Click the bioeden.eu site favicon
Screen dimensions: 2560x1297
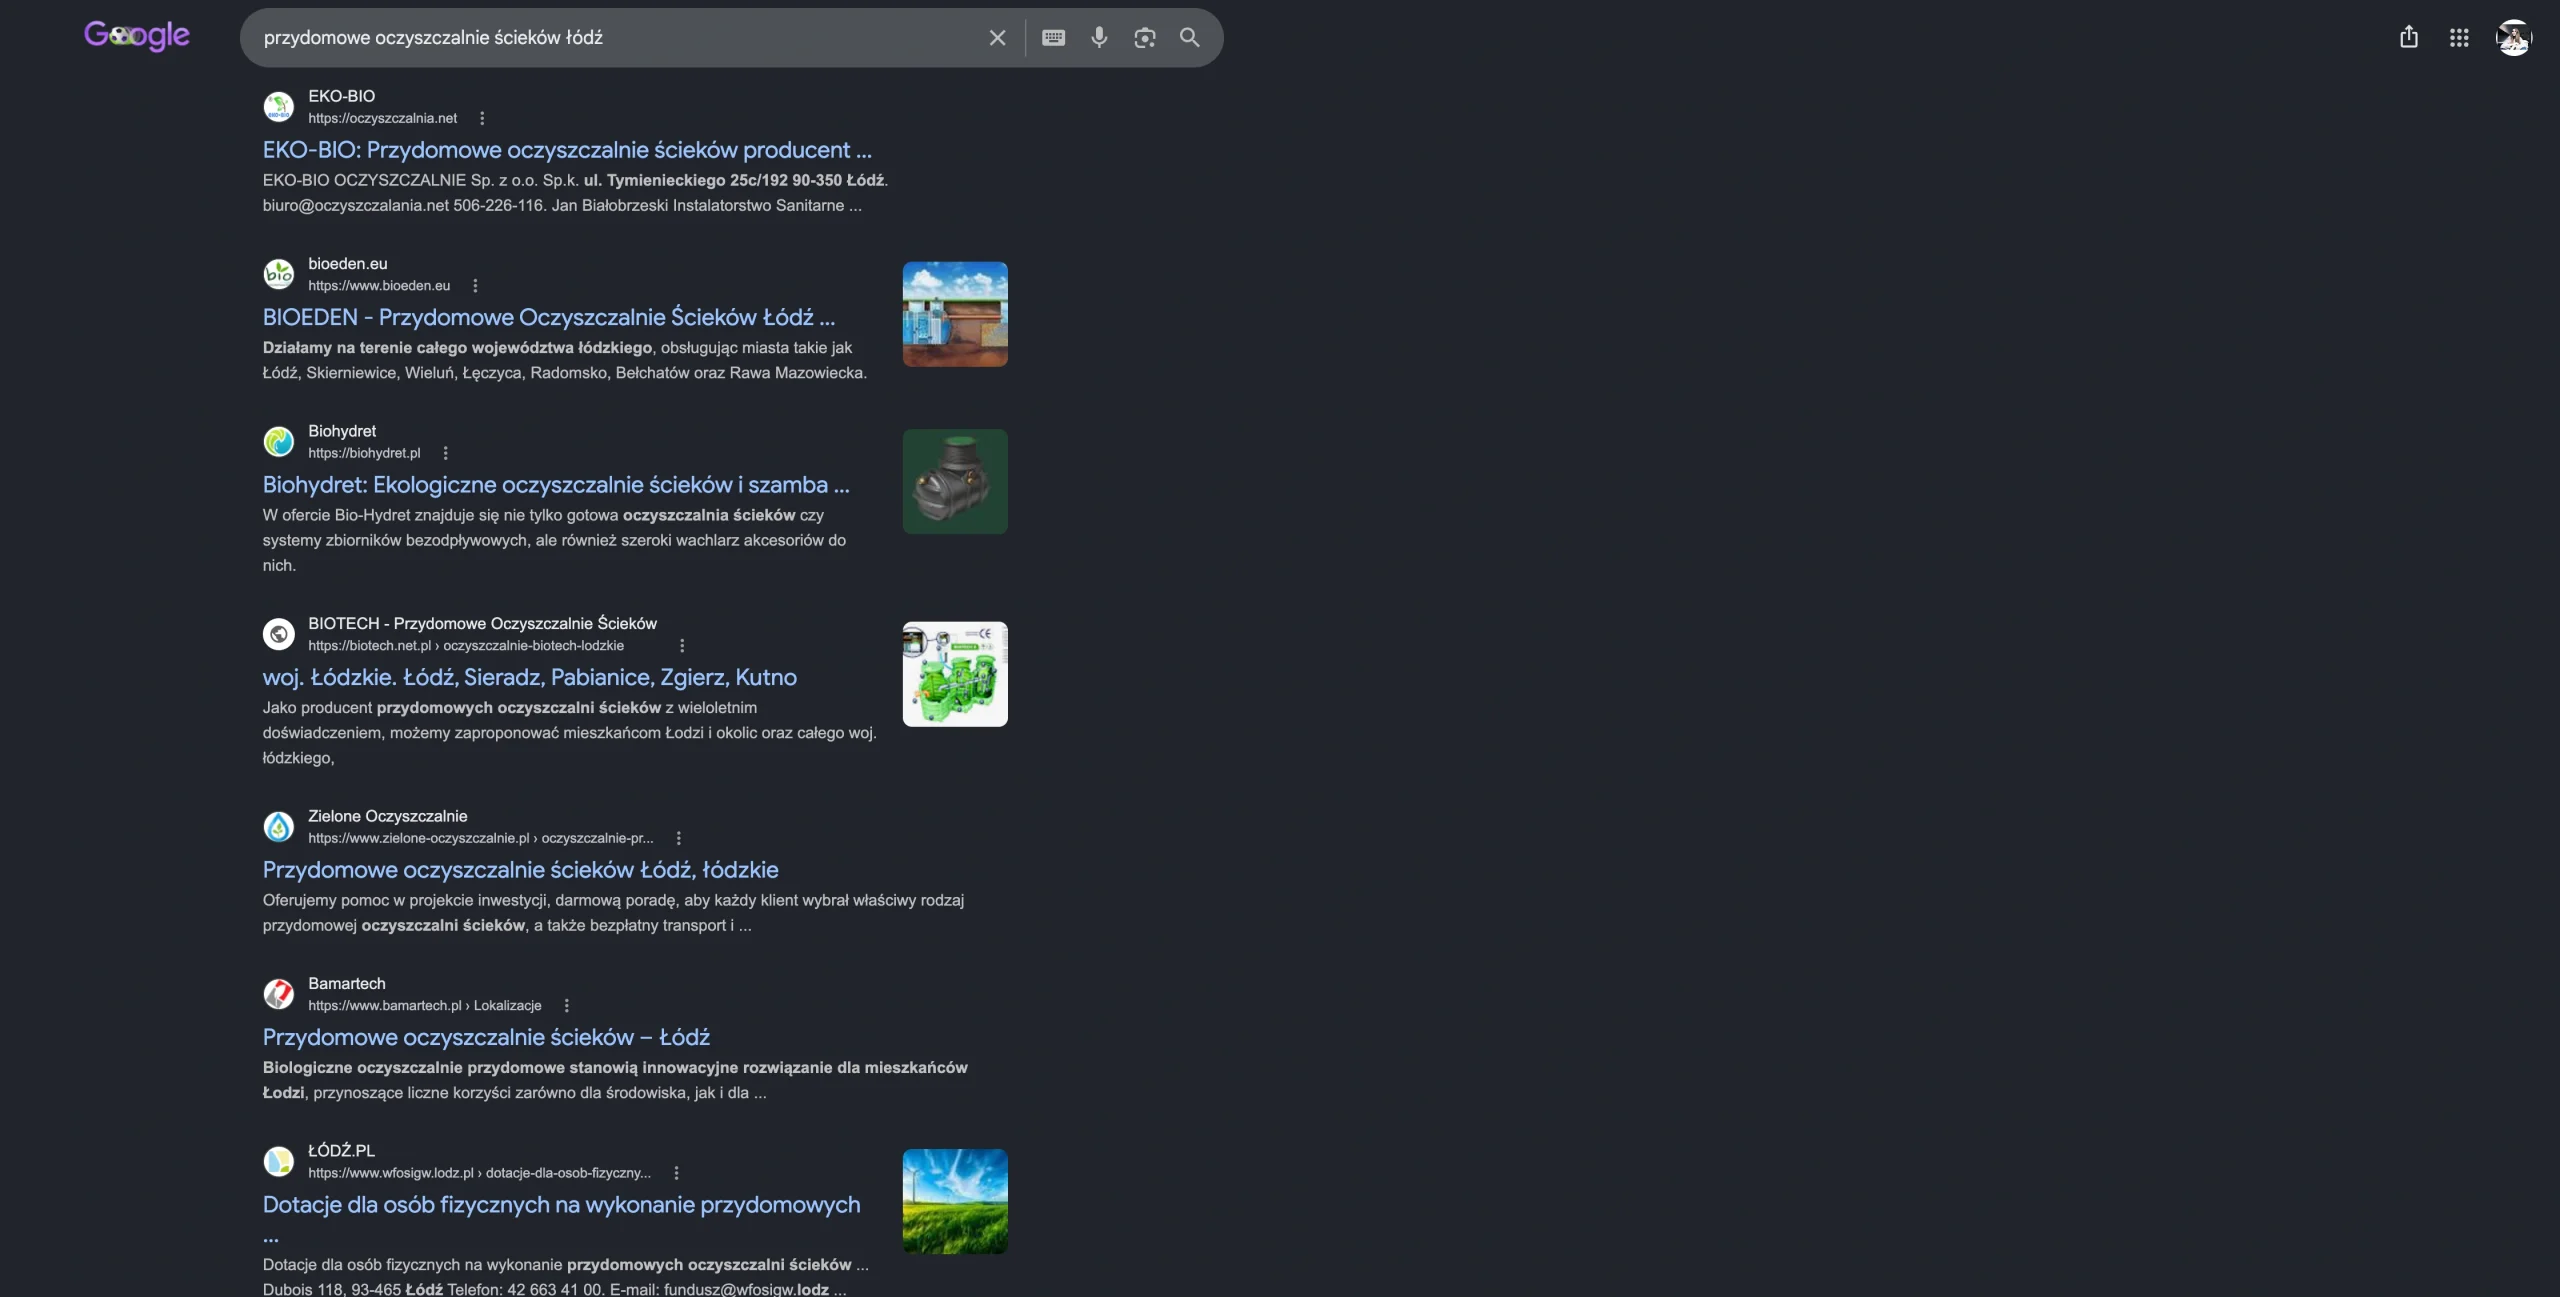pos(279,274)
